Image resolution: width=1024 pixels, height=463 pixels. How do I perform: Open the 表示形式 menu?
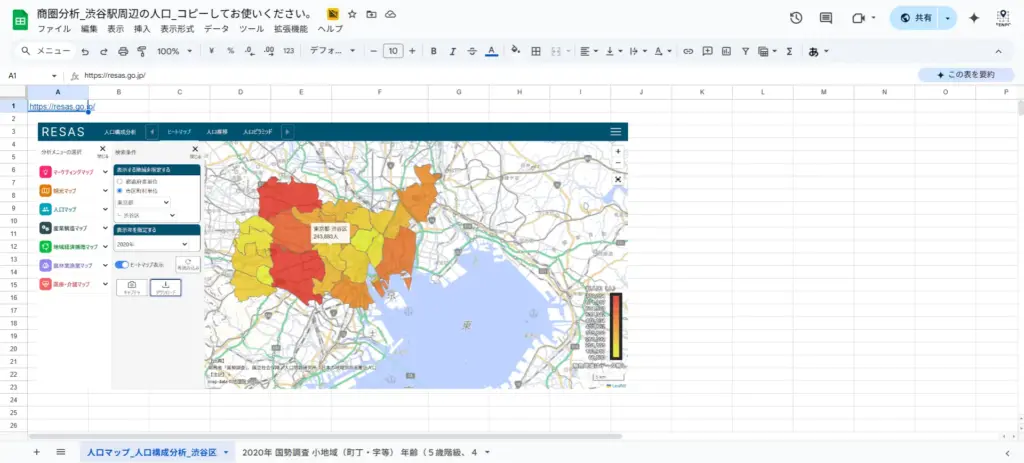click(x=177, y=29)
